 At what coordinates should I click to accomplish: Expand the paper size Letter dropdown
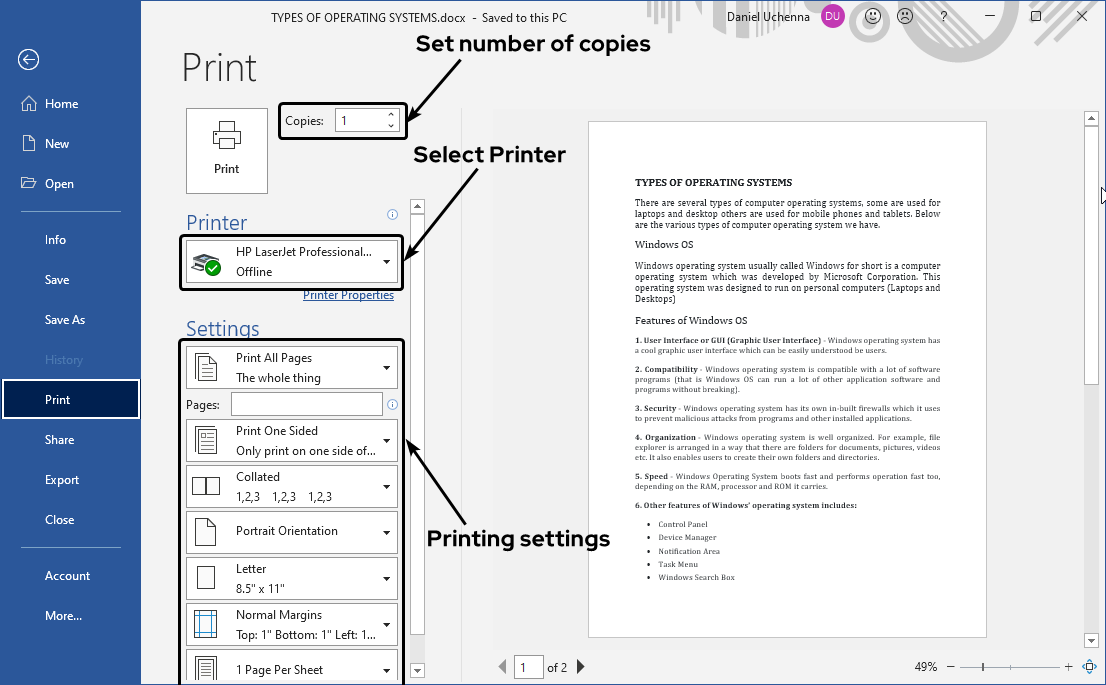pyautogui.click(x=385, y=577)
